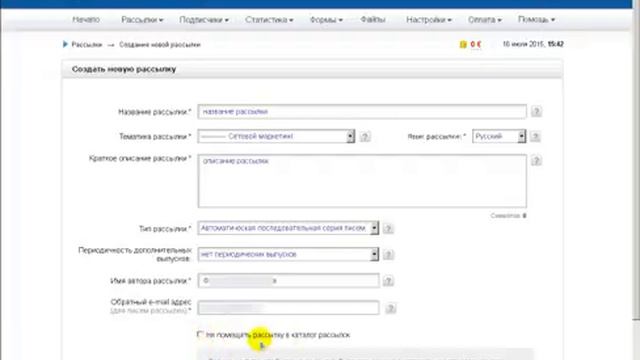Open help icon next to Краткое описание
Viewport: 640px width, 360px height.
[536, 161]
